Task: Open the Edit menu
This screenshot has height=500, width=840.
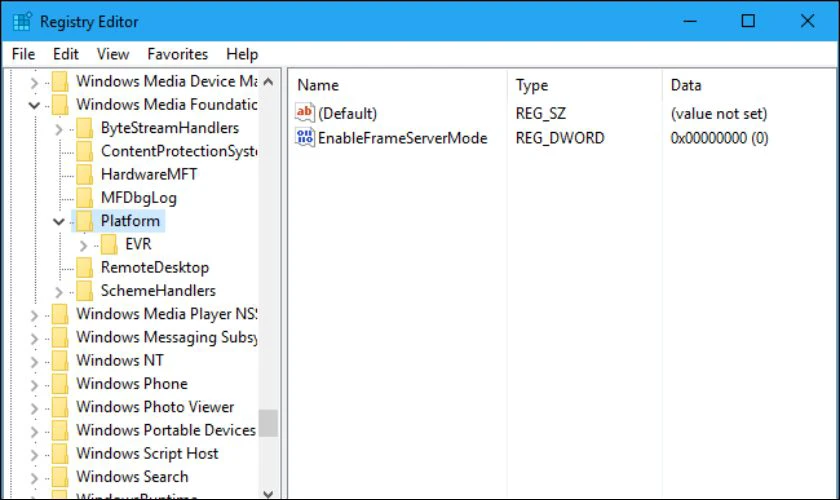Action: (x=65, y=54)
